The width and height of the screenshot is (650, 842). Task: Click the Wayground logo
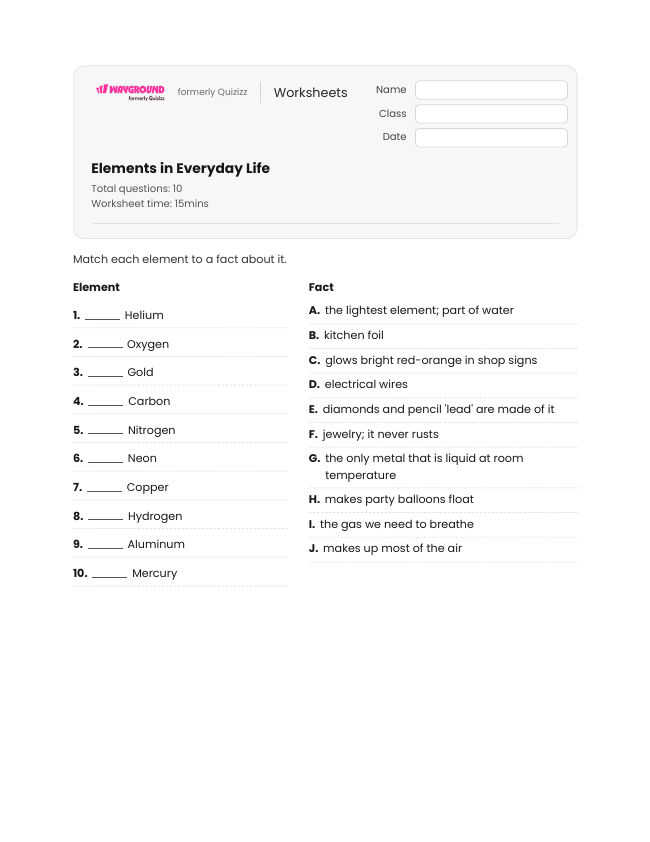pyautogui.click(x=130, y=92)
